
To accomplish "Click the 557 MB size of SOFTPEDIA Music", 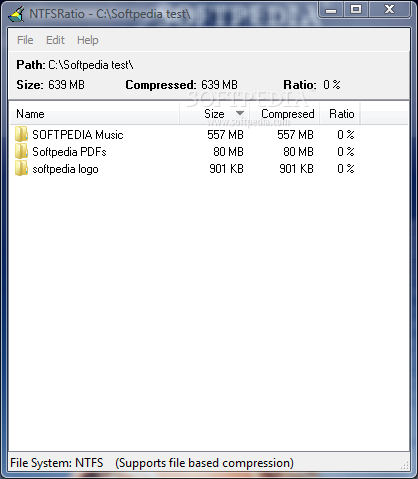I will click(225, 135).
